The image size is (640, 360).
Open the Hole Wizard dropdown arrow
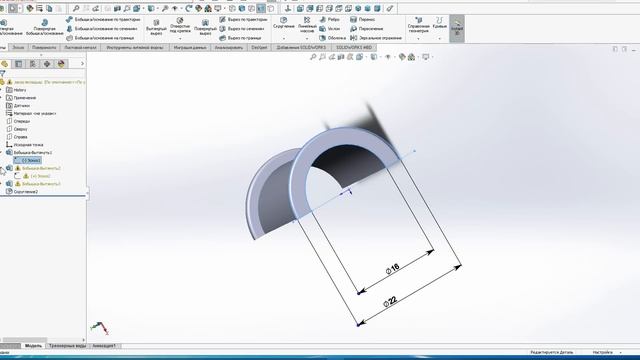click(180, 38)
